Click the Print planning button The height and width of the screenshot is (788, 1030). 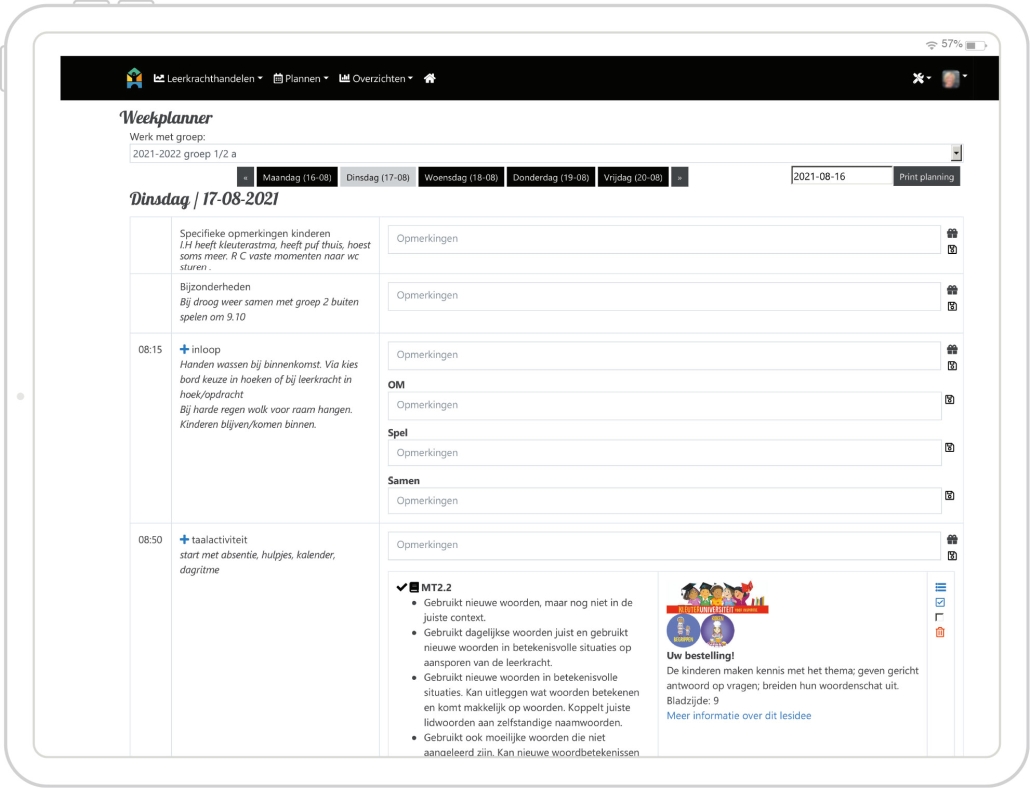point(926,177)
